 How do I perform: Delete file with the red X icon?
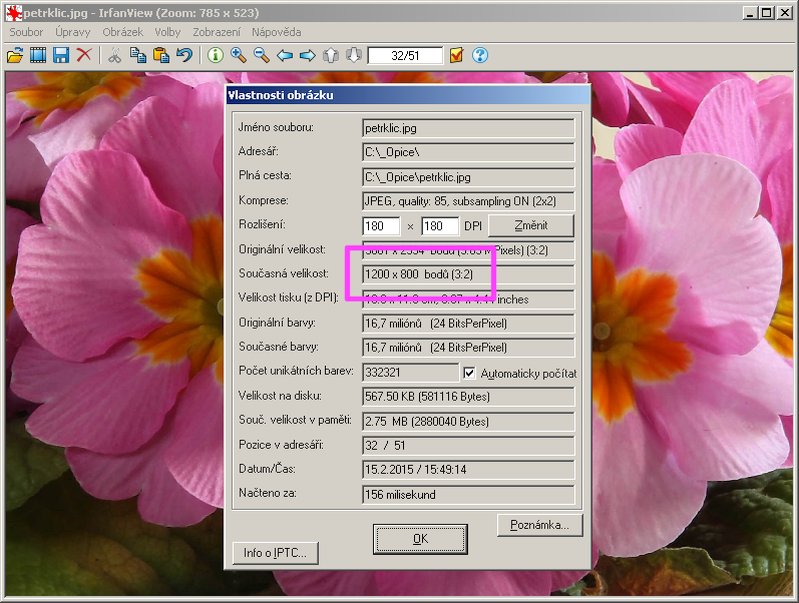pos(84,55)
